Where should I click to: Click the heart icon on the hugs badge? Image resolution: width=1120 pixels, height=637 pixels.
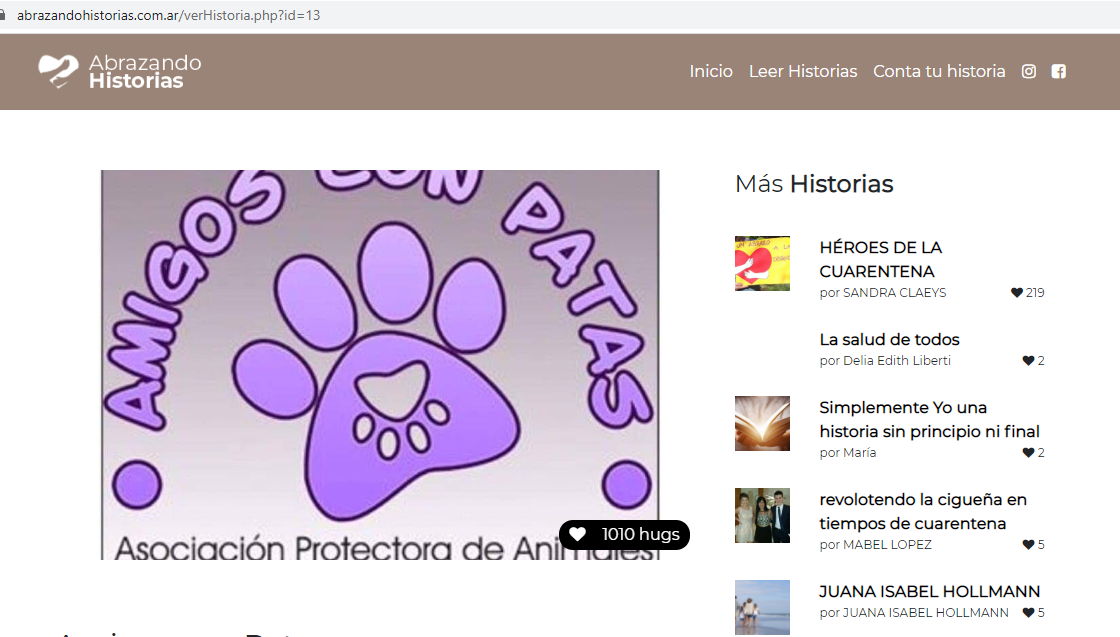pos(576,535)
